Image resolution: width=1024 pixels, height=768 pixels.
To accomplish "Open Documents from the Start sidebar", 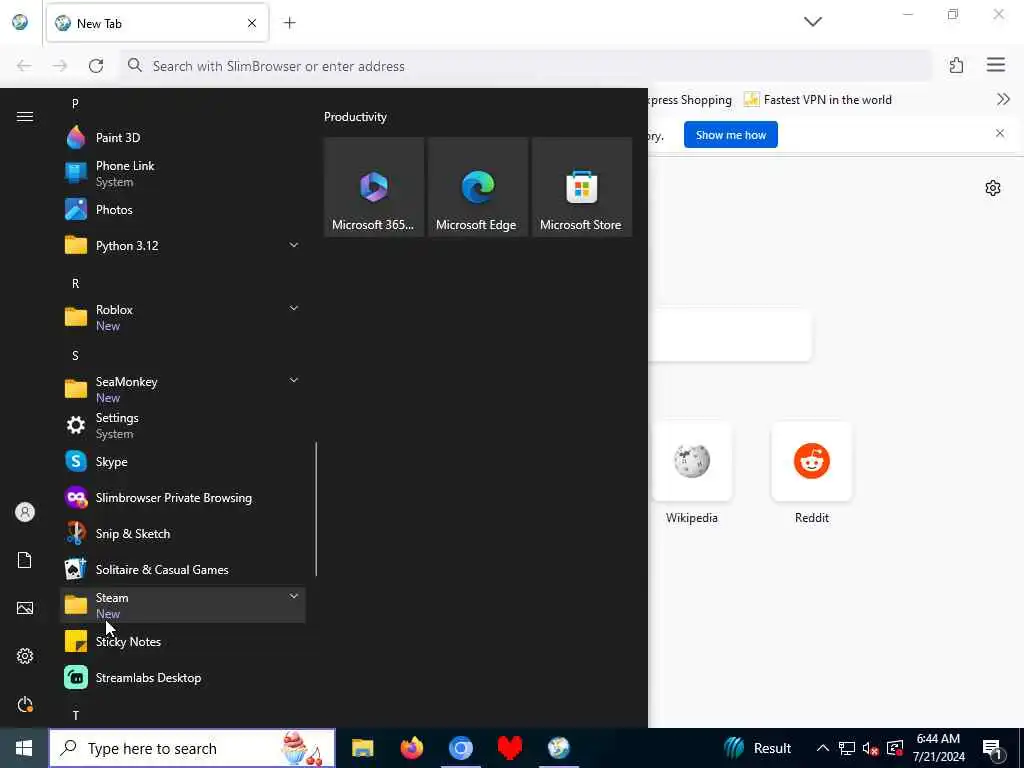I will point(25,560).
